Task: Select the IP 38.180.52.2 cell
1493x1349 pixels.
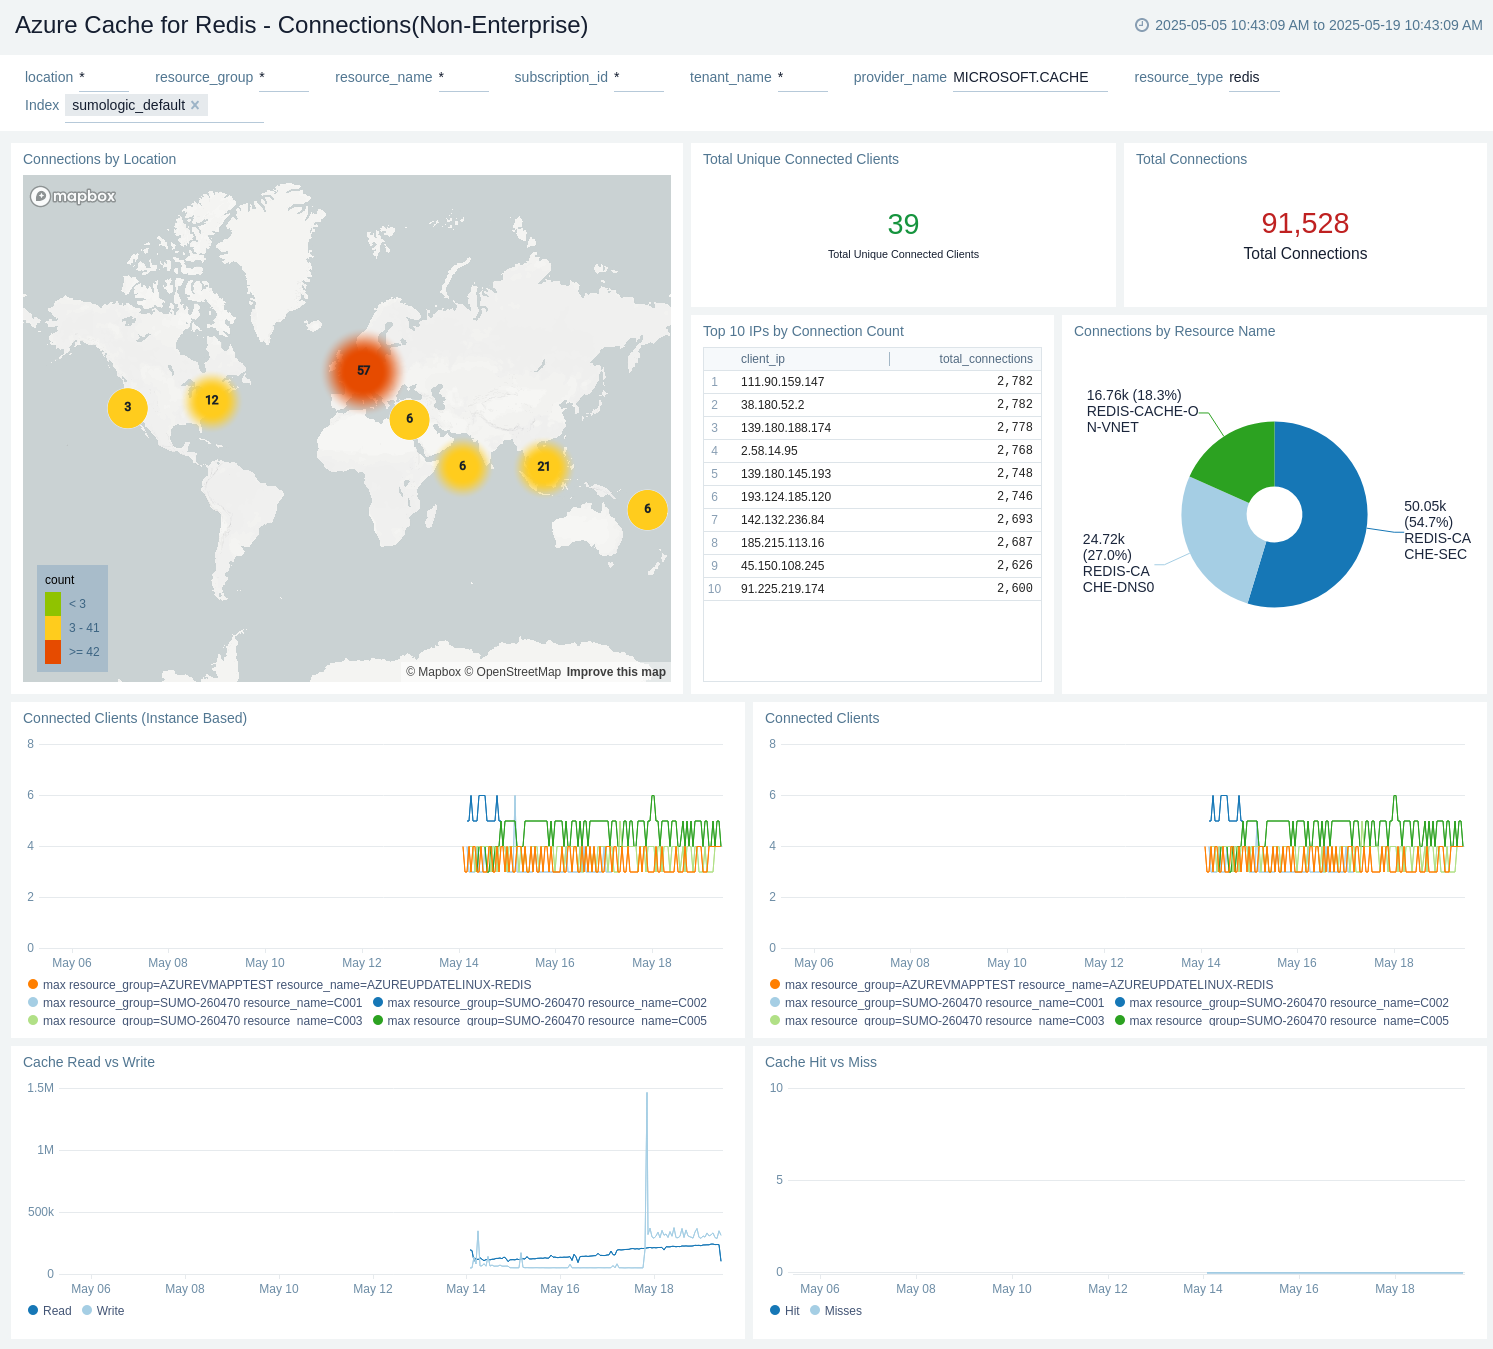Action: click(x=773, y=405)
